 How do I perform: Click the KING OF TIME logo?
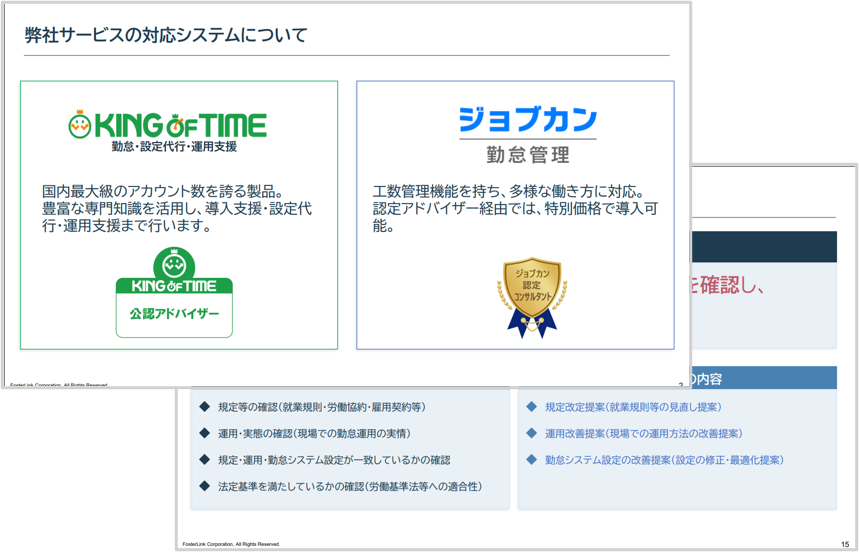click(x=168, y=125)
